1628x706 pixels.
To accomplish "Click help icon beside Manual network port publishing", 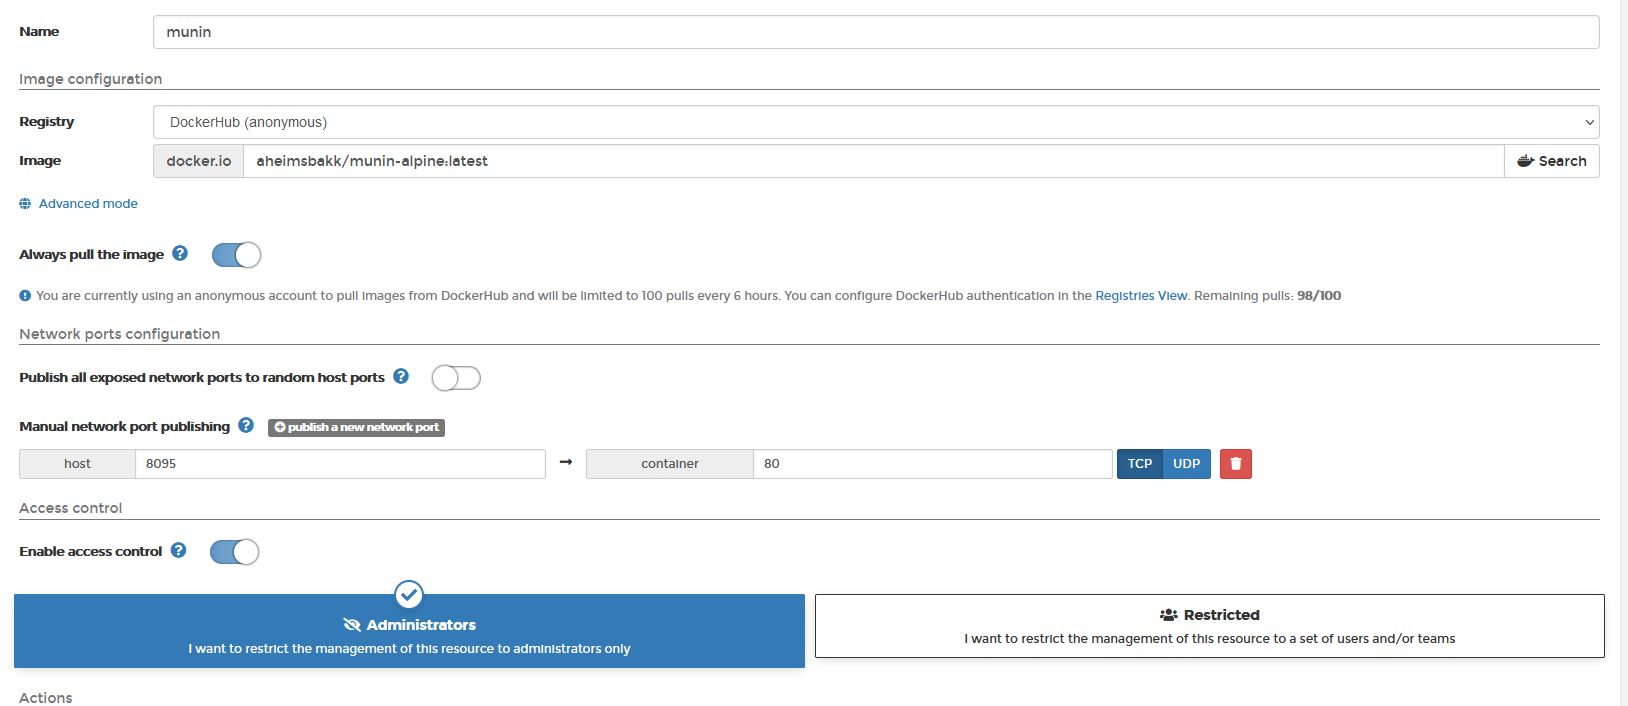I will [x=246, y=426].
